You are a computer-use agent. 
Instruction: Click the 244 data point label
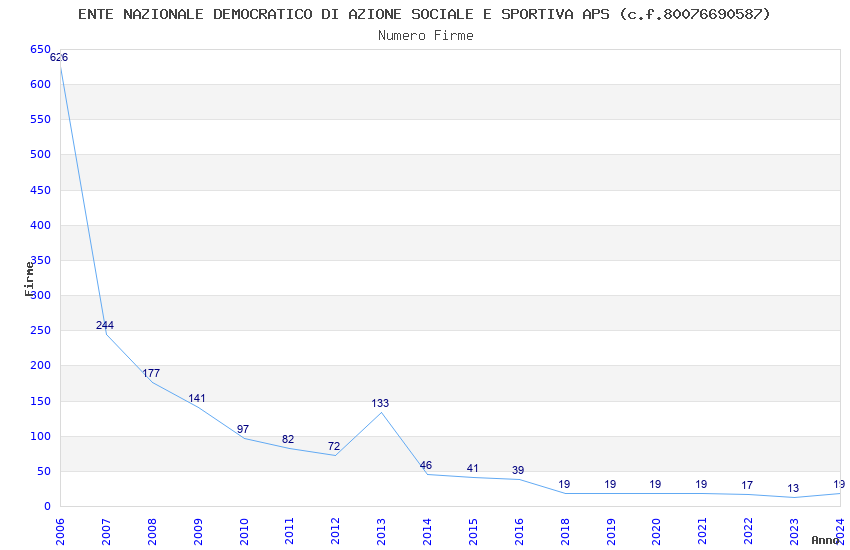[x=105, y=325]
